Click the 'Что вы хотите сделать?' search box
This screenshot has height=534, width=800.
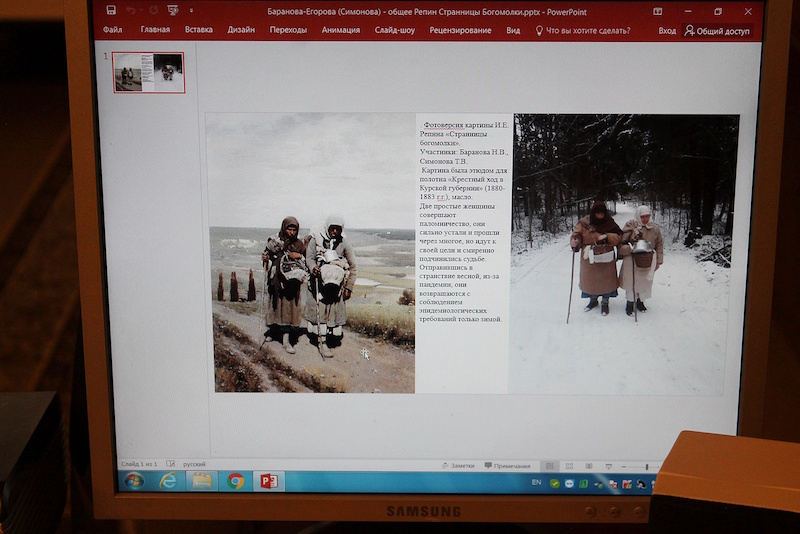tap(583, 31)
